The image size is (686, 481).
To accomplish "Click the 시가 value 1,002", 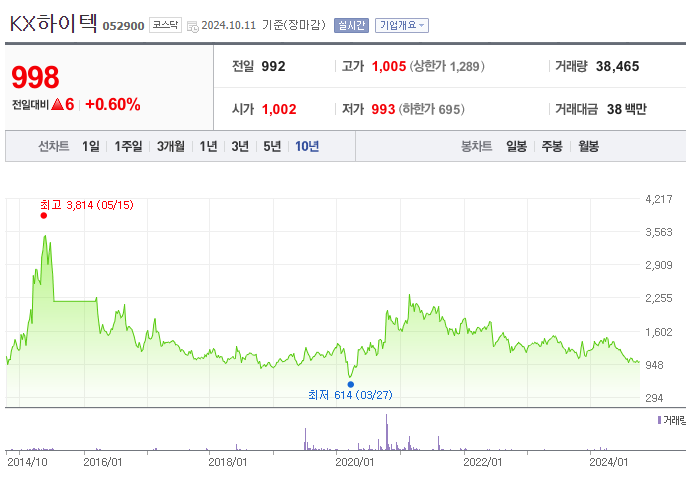I will coord(279,109).
